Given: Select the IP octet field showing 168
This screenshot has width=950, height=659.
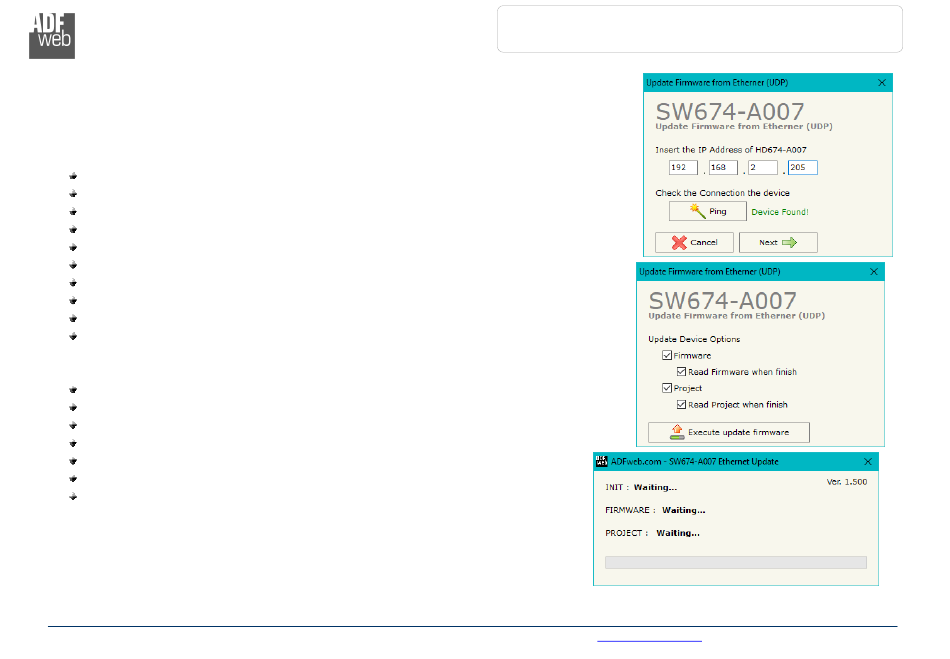Looking at the screenshot, I should coord(723,168).
